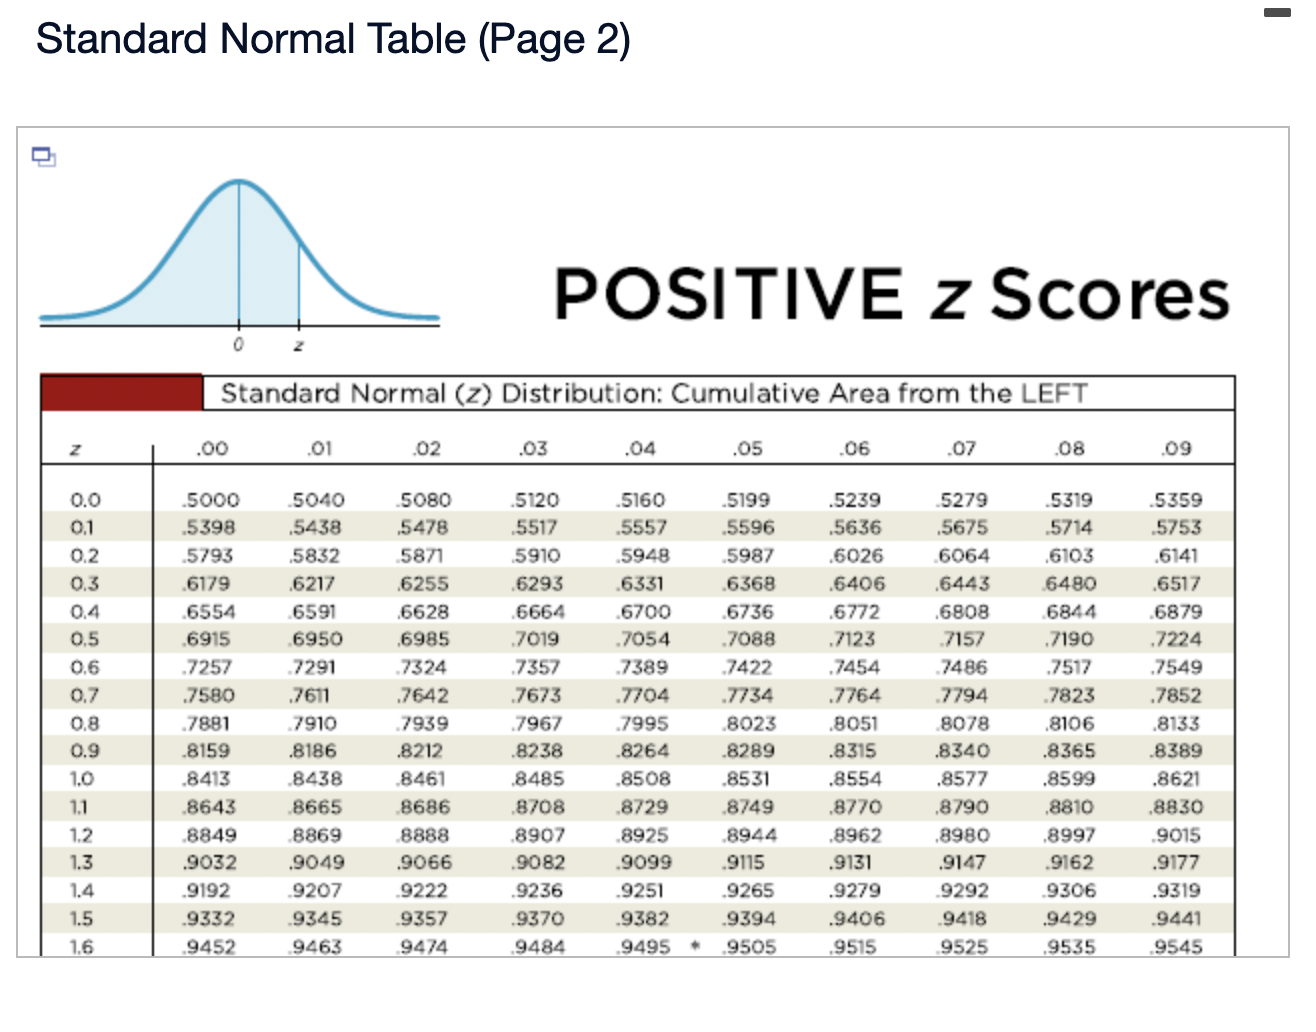
Task: Select column header .06
Action: click(x=853, y=449)
